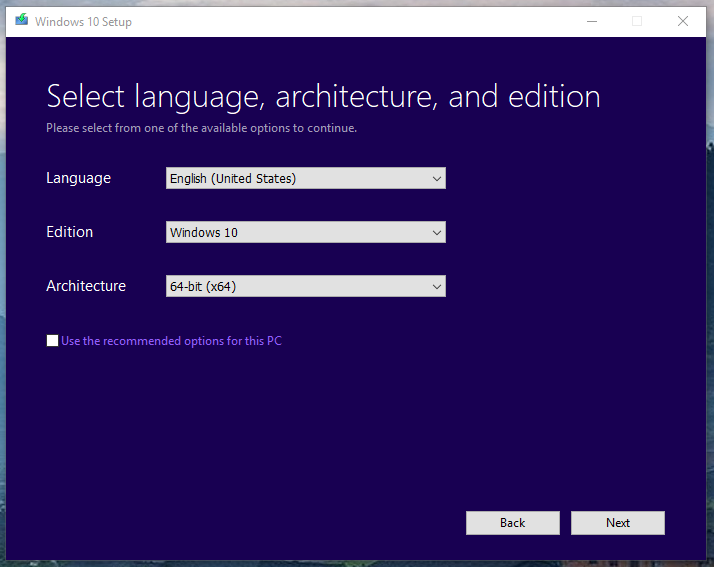Viewport: 714px width, 567px height.
Task: Expand the Language dropdown arrow
Action: 436,179
